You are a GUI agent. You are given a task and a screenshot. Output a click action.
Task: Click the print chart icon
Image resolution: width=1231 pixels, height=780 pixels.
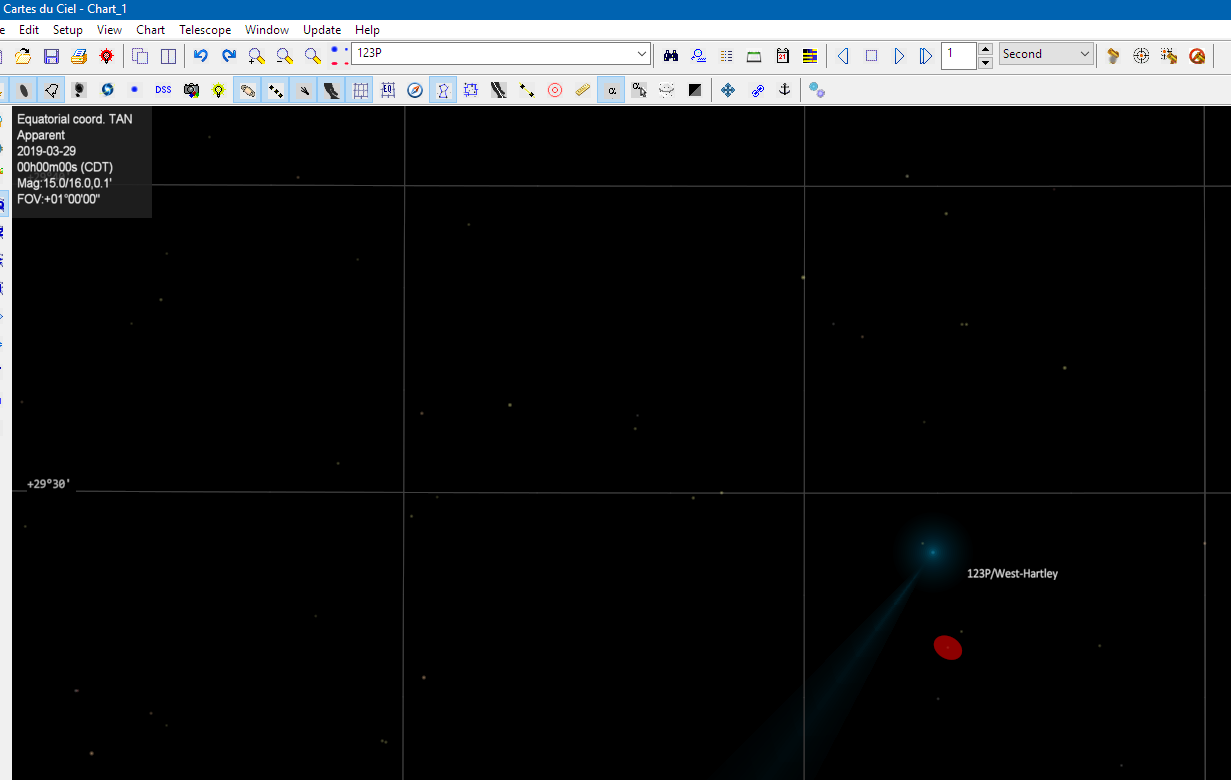point(78,56)
